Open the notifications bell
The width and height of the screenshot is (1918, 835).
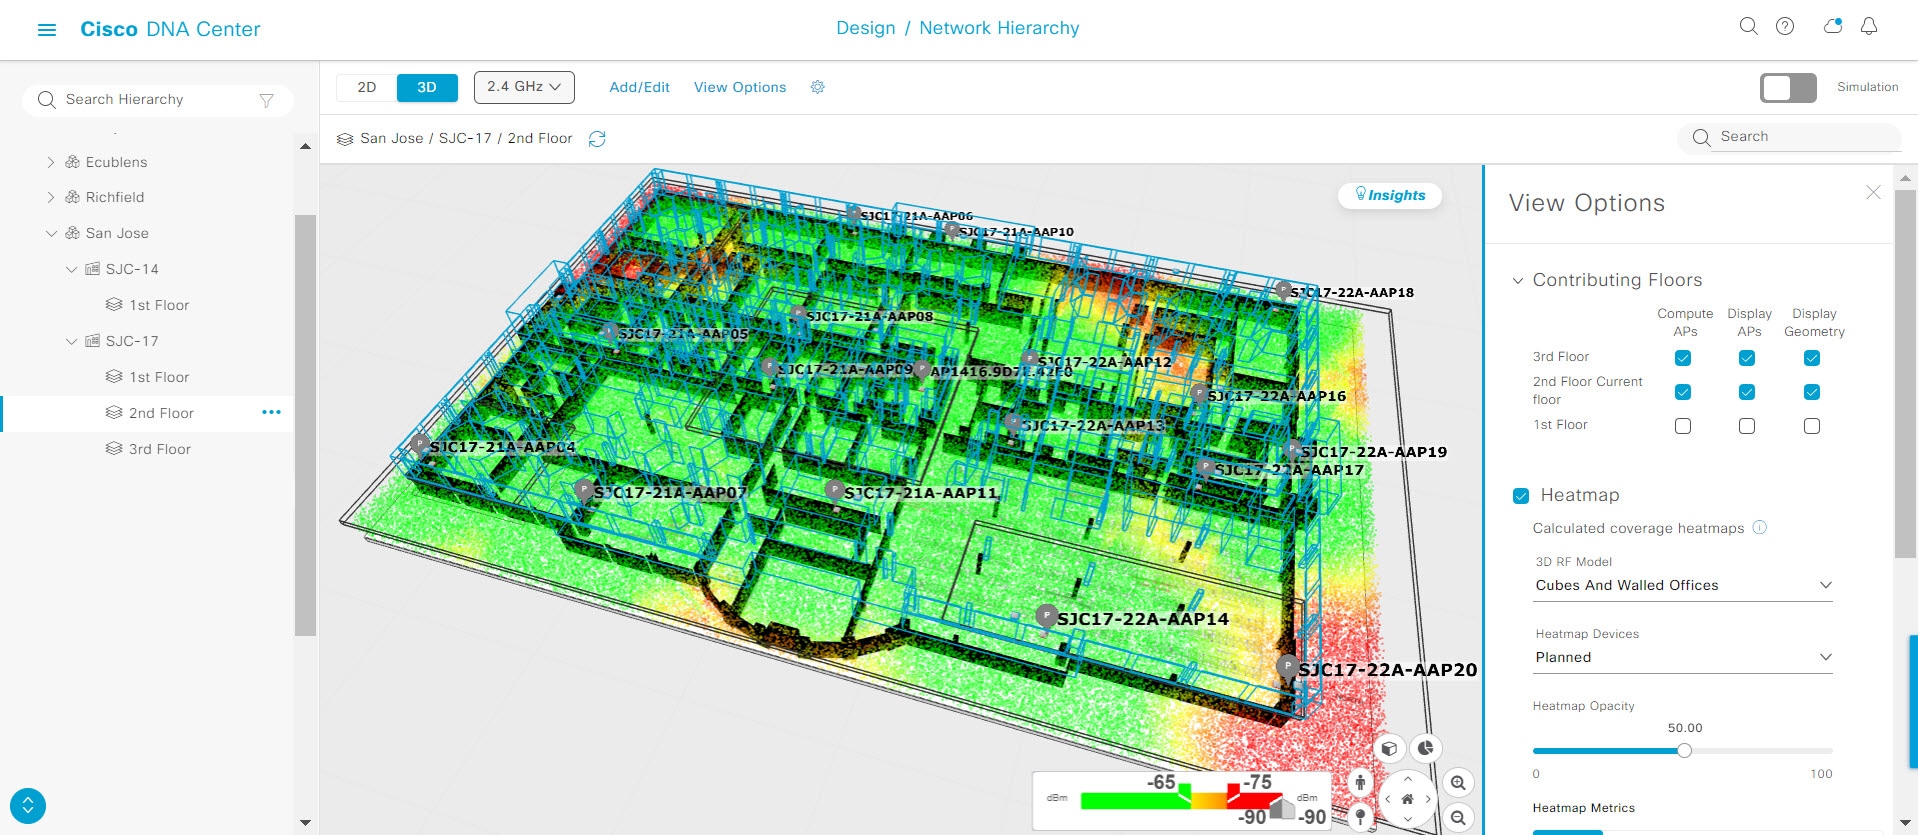[x=1869, y=27]
